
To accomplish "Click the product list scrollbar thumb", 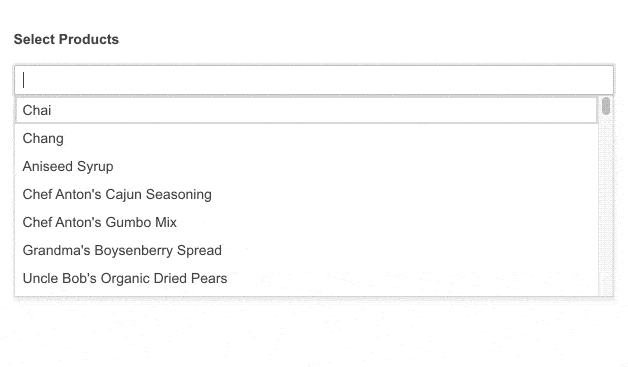I will click(606, 106).
